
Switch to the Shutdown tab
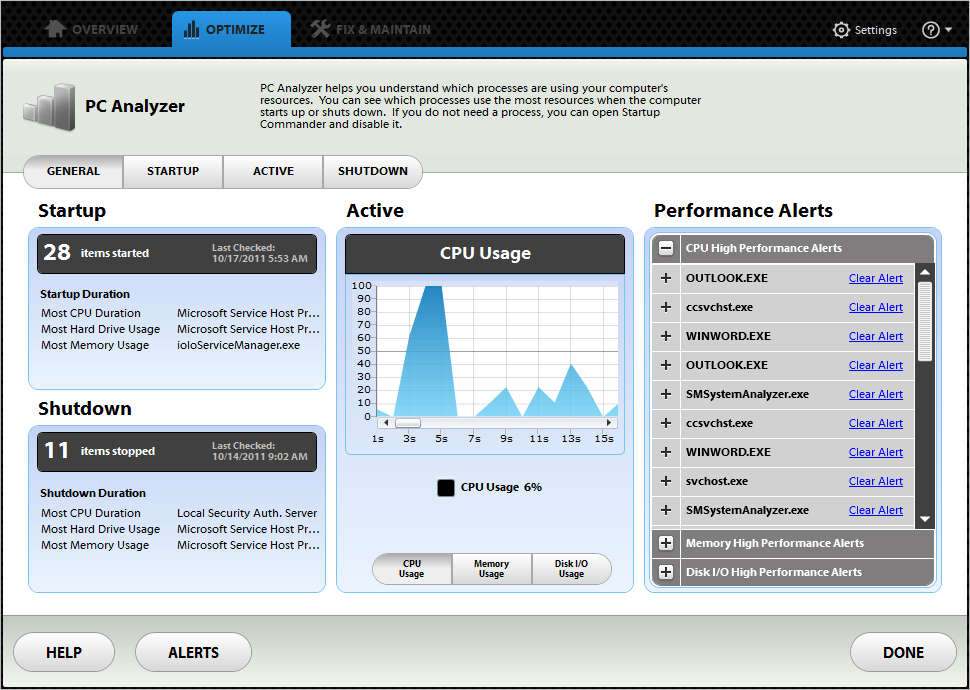[x=372, y=171]
